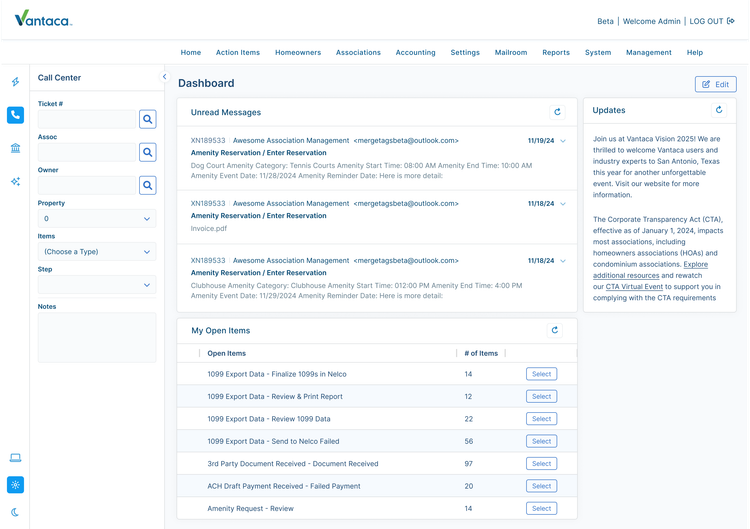
Task: Click Welcome Admin text
Action: coord(651,22)
